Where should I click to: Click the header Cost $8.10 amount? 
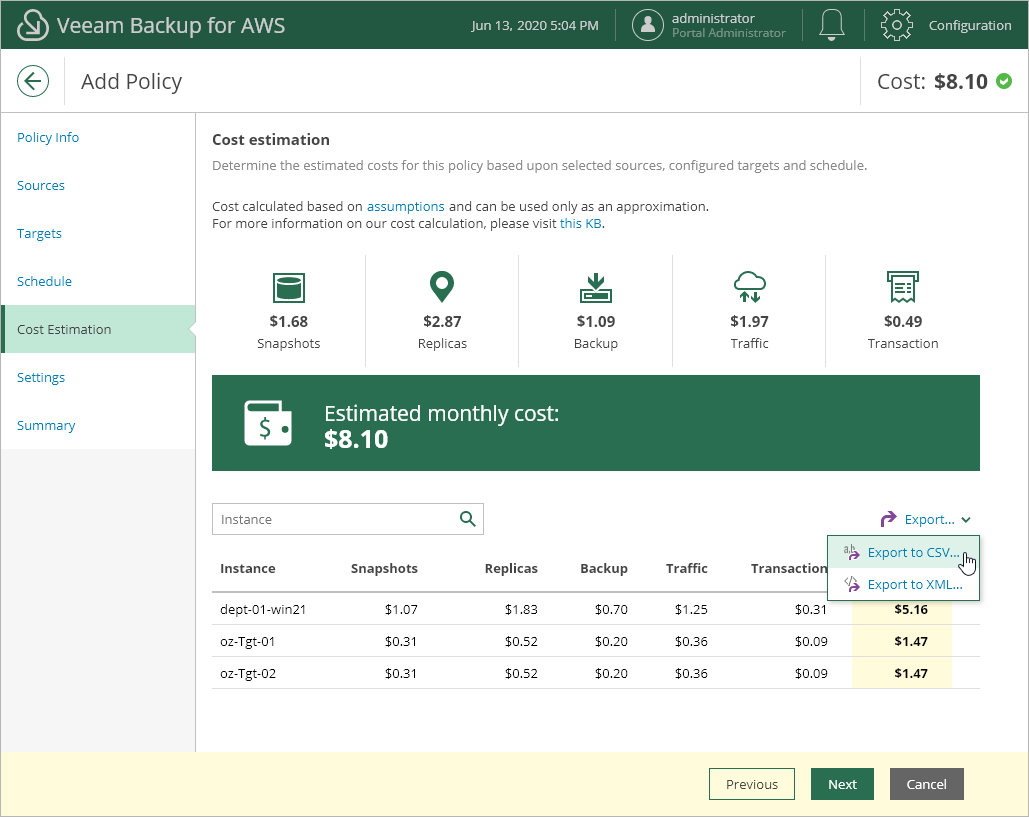point(961,81)
